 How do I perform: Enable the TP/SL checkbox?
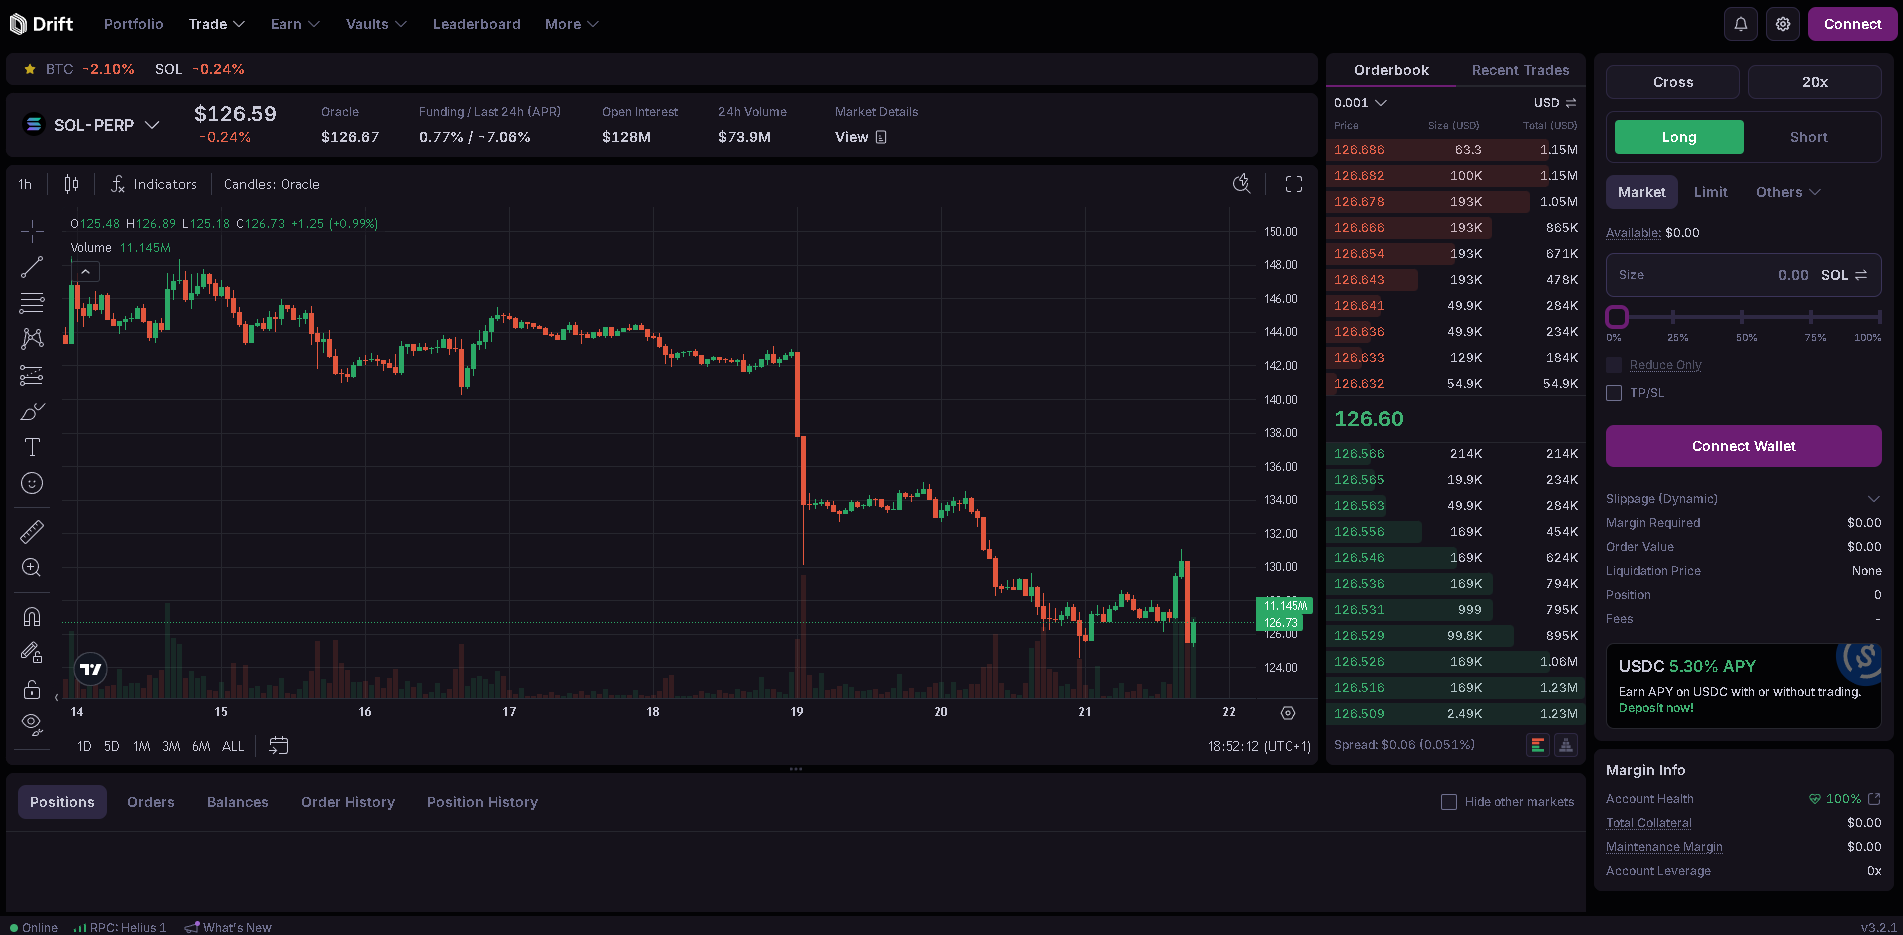pyautogui.click(x=1614, y=393)
